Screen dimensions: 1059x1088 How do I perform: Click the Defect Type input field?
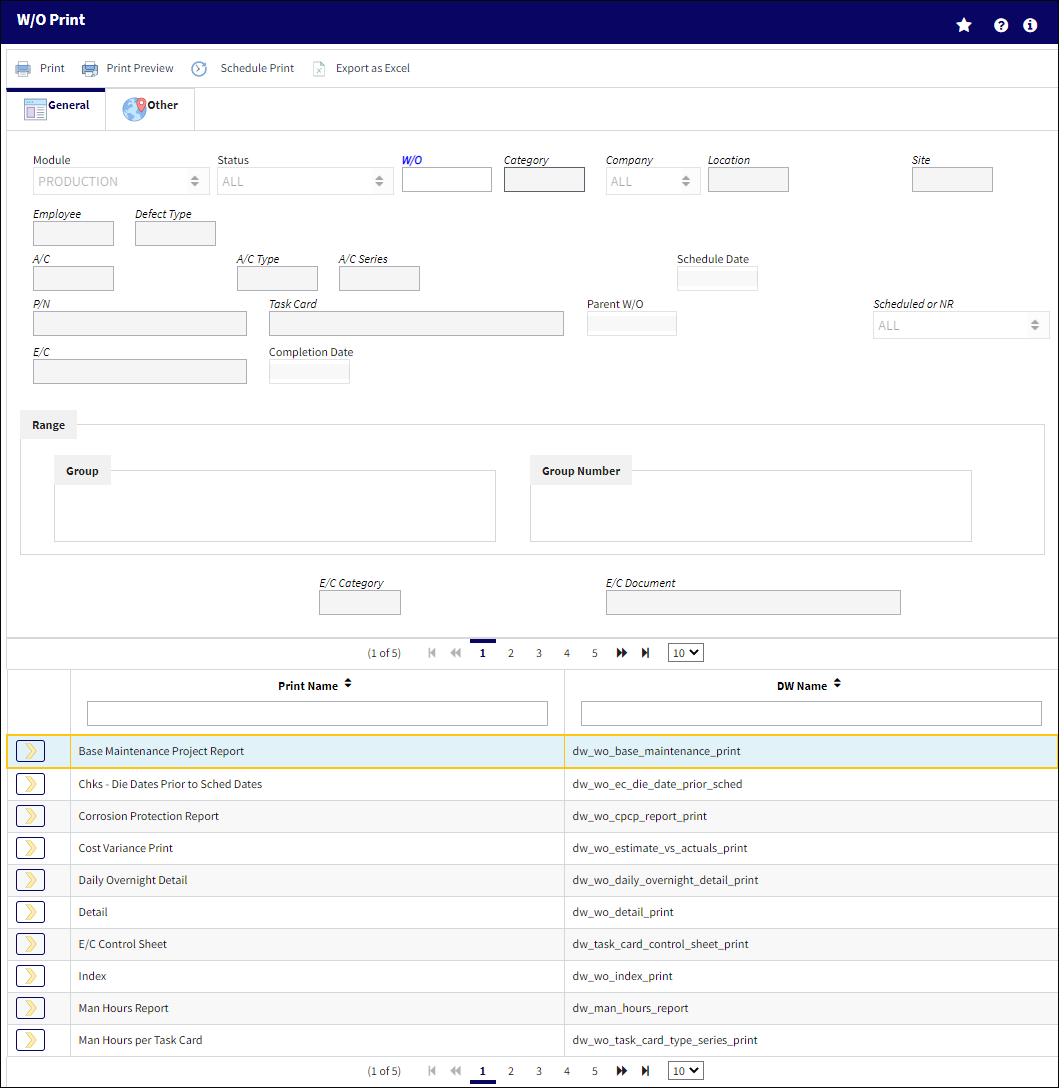pyautogui.click(x=175, y=233)
